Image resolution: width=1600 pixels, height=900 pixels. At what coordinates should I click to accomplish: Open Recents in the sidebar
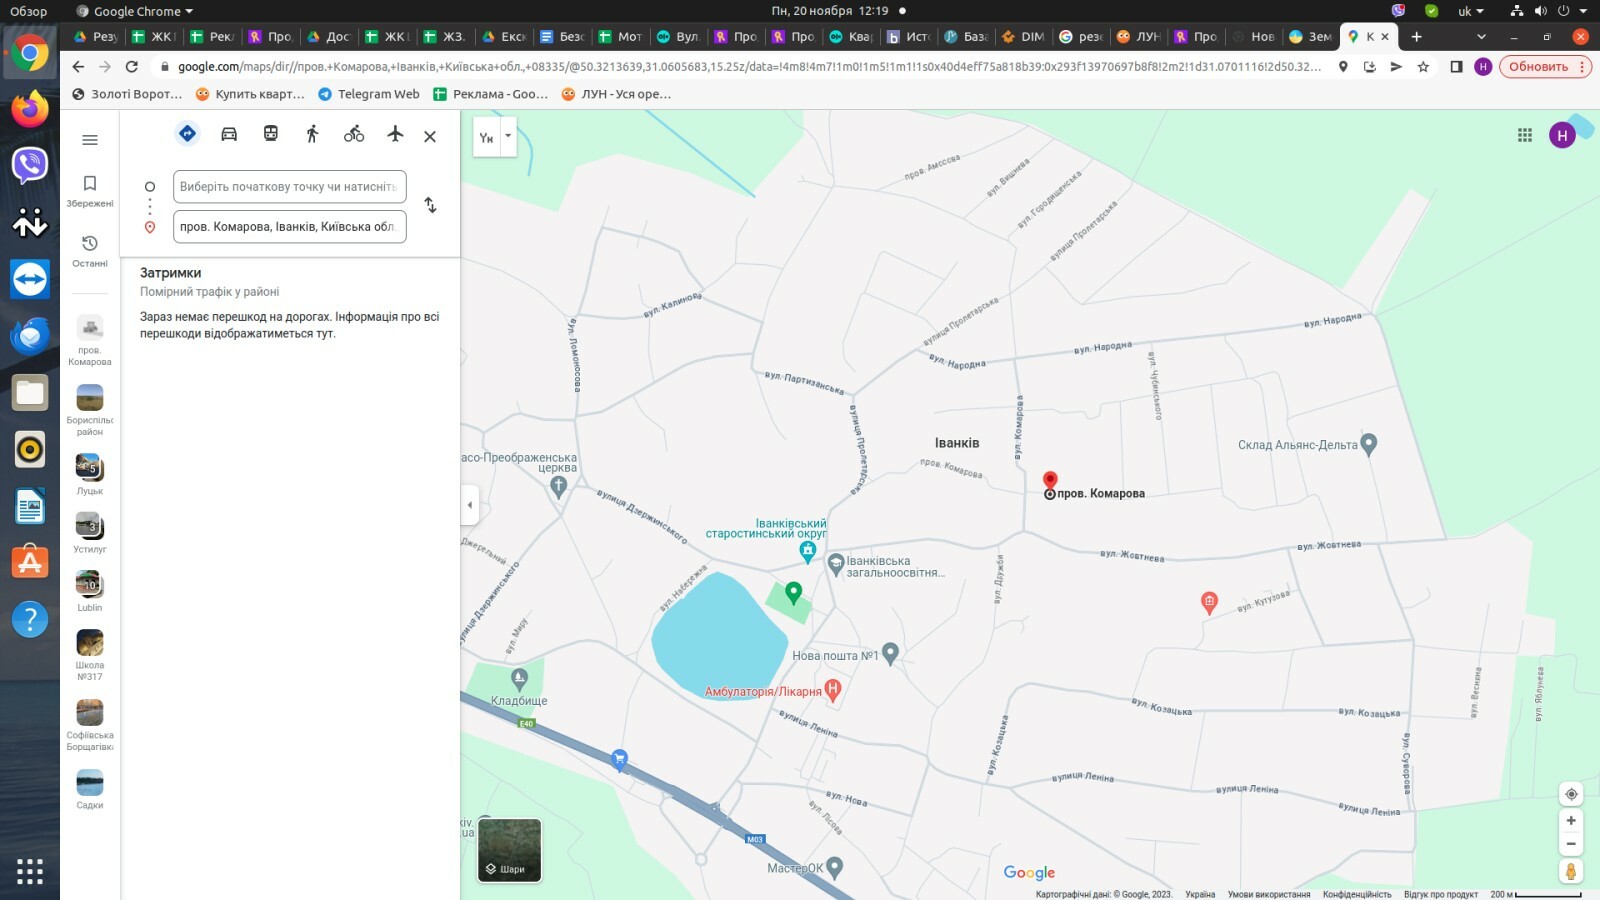90,250
